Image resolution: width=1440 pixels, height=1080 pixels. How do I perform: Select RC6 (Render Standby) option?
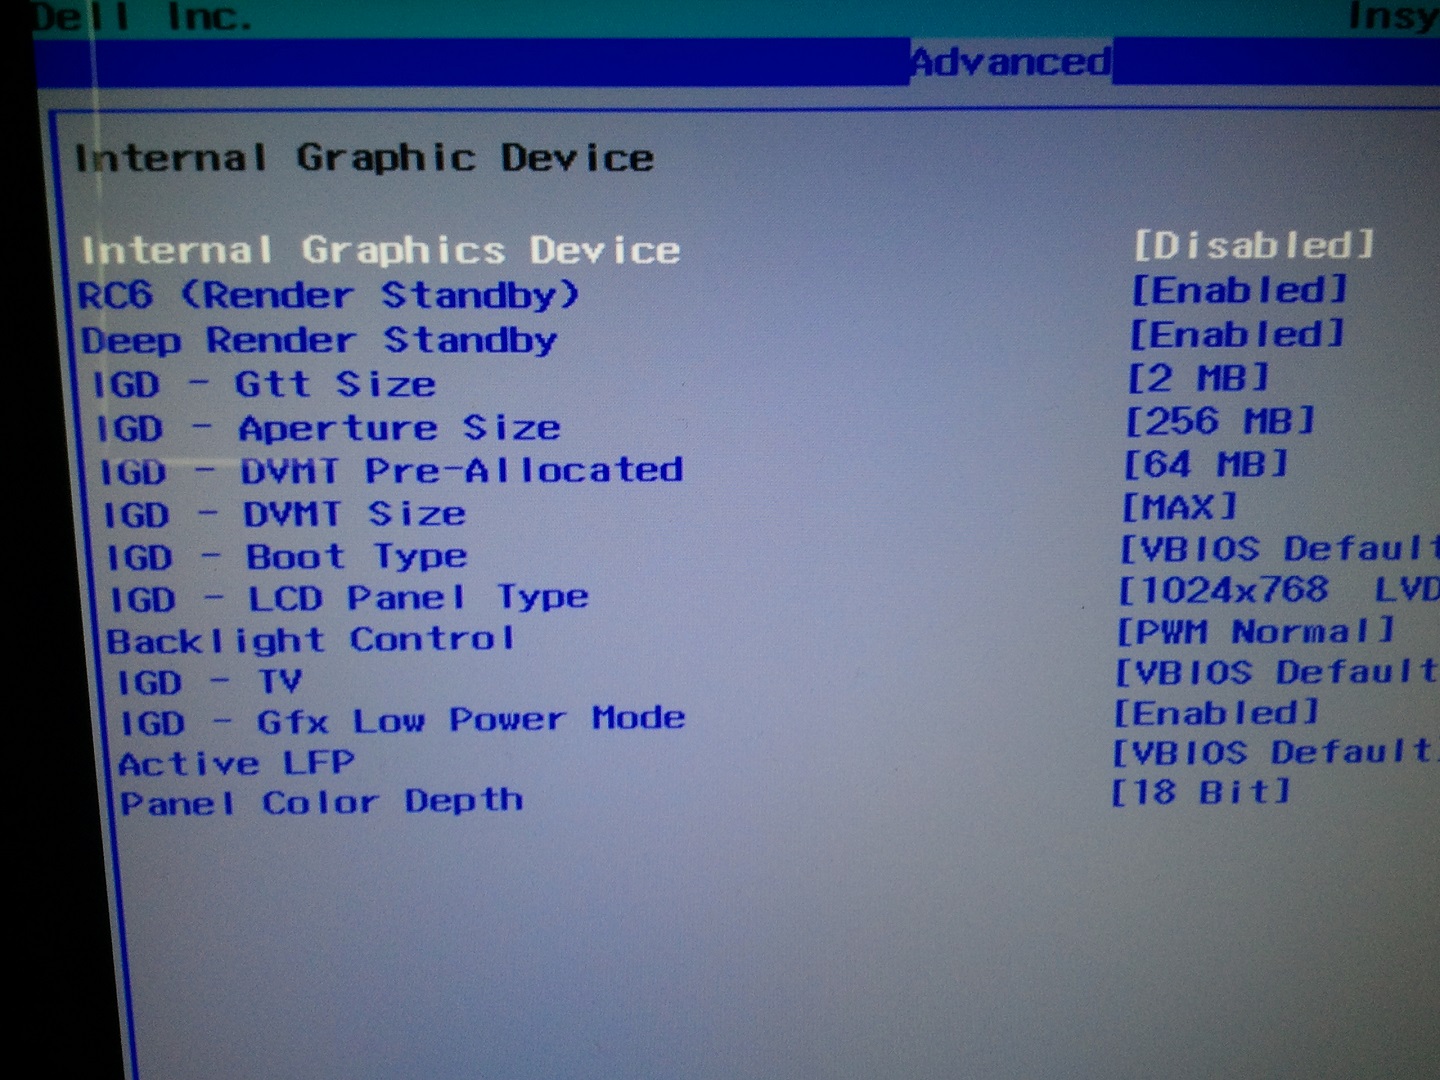328,295
